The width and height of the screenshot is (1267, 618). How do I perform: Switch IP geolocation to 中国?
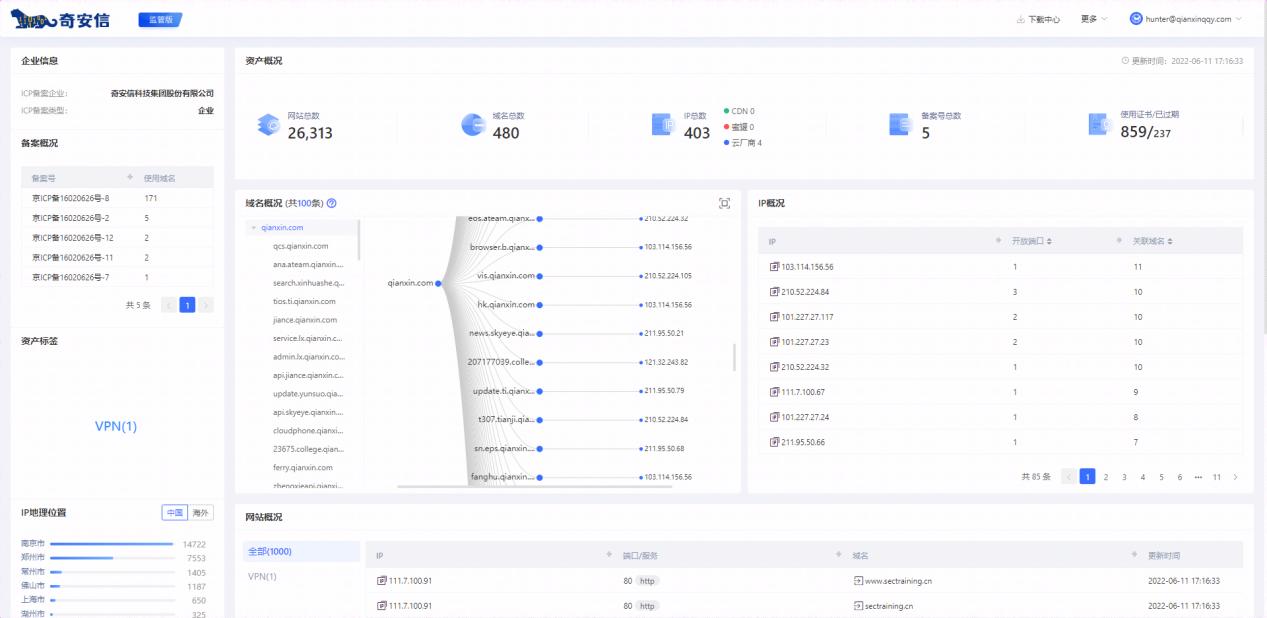tap(174, 513)
